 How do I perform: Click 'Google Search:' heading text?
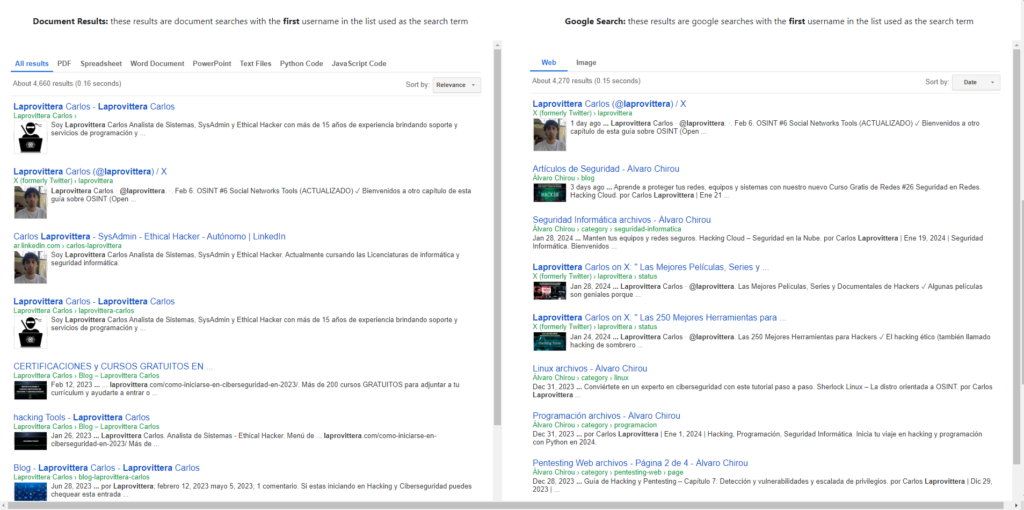pyautogui.click(x=595, y=22)
